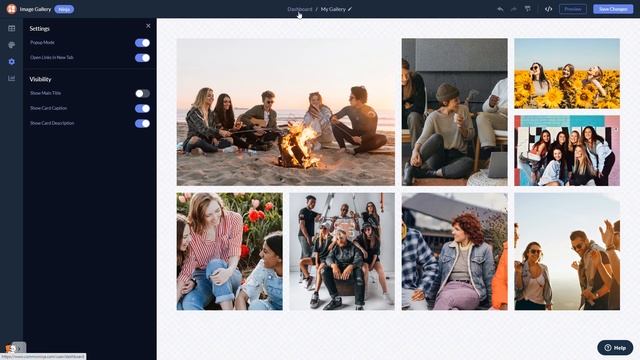Viewport: 640px width, 360px height.
Task: Open the beach bonfire group photo
Action: pos(286,112)
